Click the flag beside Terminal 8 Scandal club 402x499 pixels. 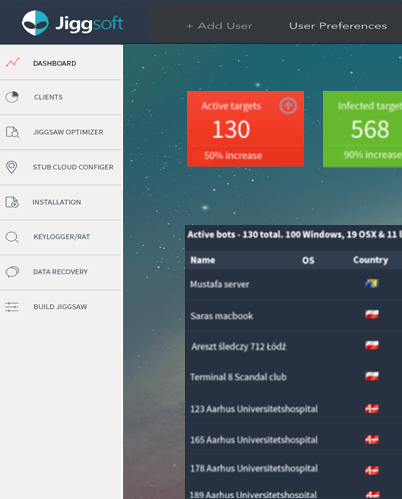pos(372,376)
